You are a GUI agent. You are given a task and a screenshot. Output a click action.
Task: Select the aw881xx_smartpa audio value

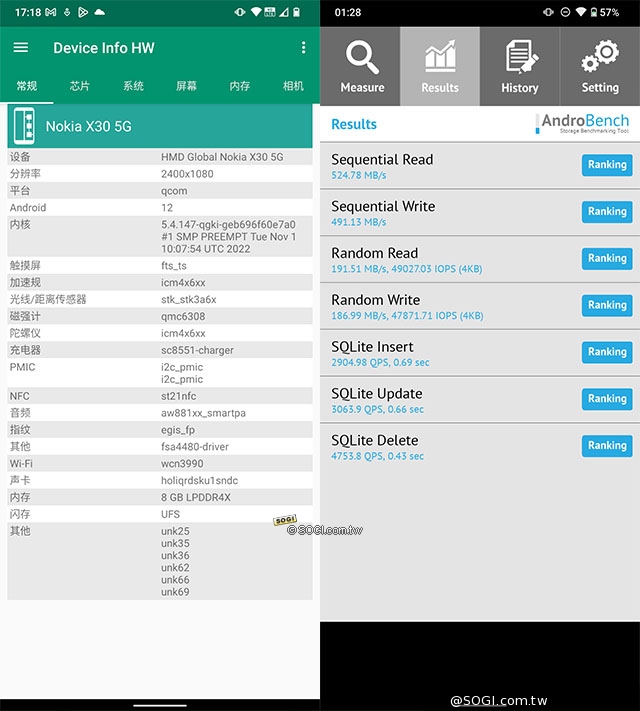pos(203,413)
